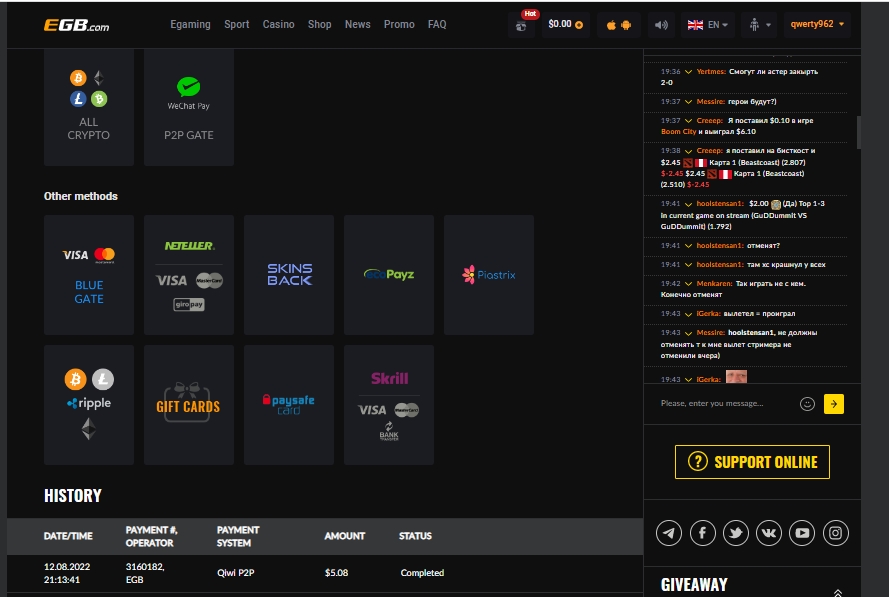Click the Completed status cell
889x597 pixels.
[422, 573]
